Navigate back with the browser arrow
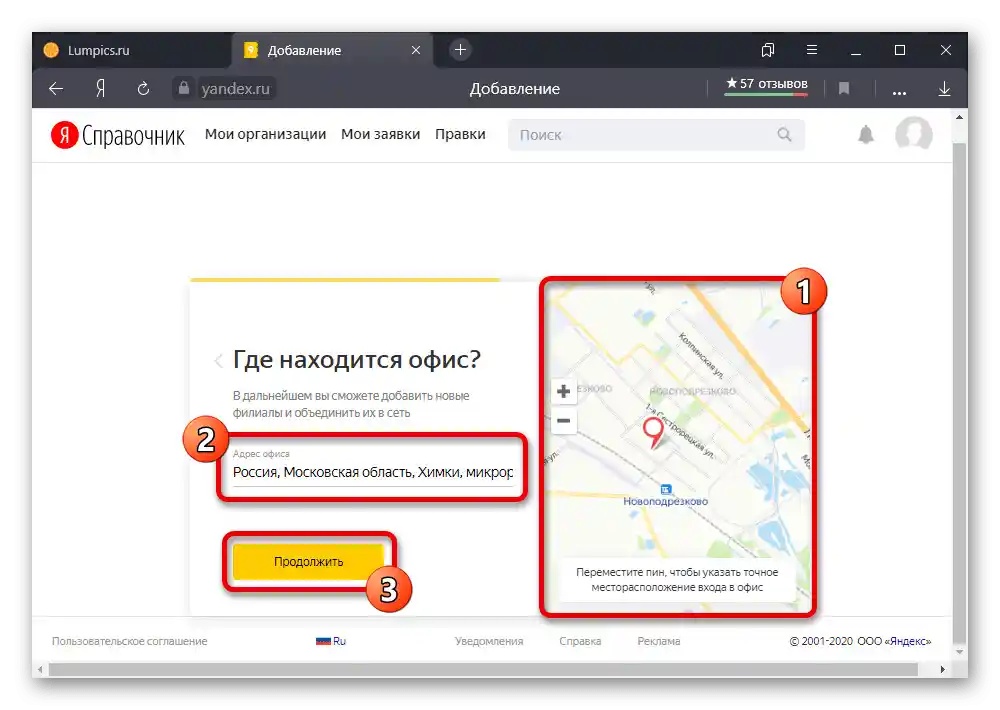Image resolution: width=1000 pixels, height=710 pixels. pos(55,89)
